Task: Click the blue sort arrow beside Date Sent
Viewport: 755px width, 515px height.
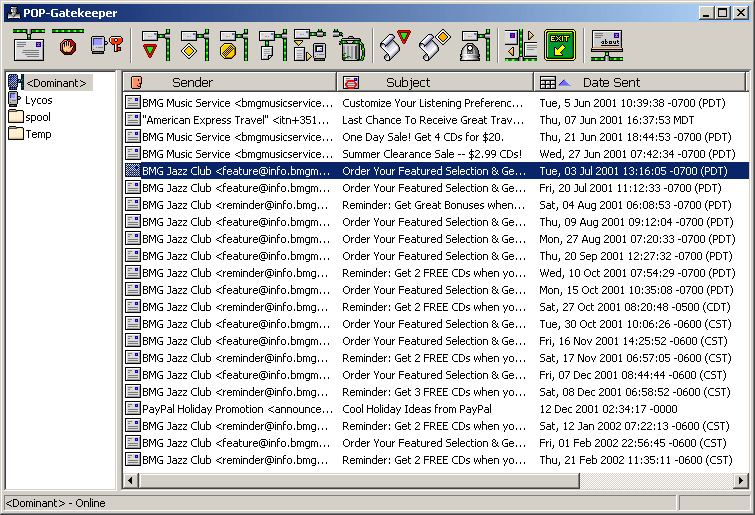Action: (x=564, y=83)
